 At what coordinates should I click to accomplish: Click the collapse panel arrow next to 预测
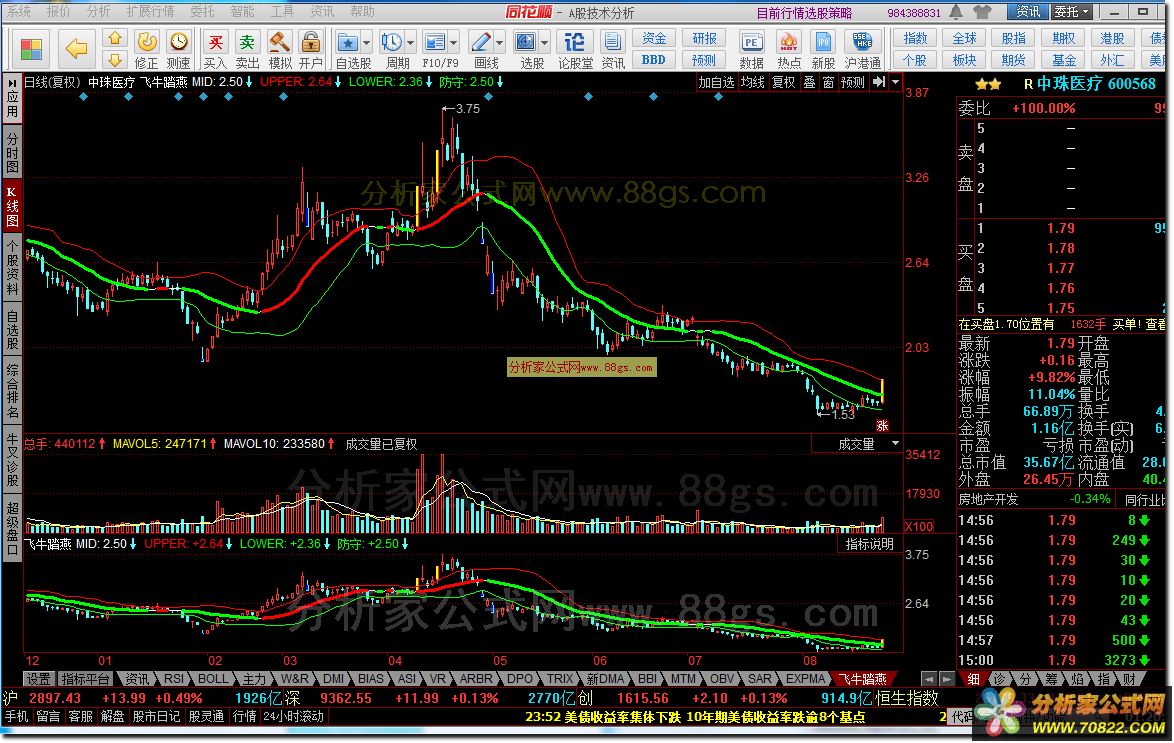[879, 82]
